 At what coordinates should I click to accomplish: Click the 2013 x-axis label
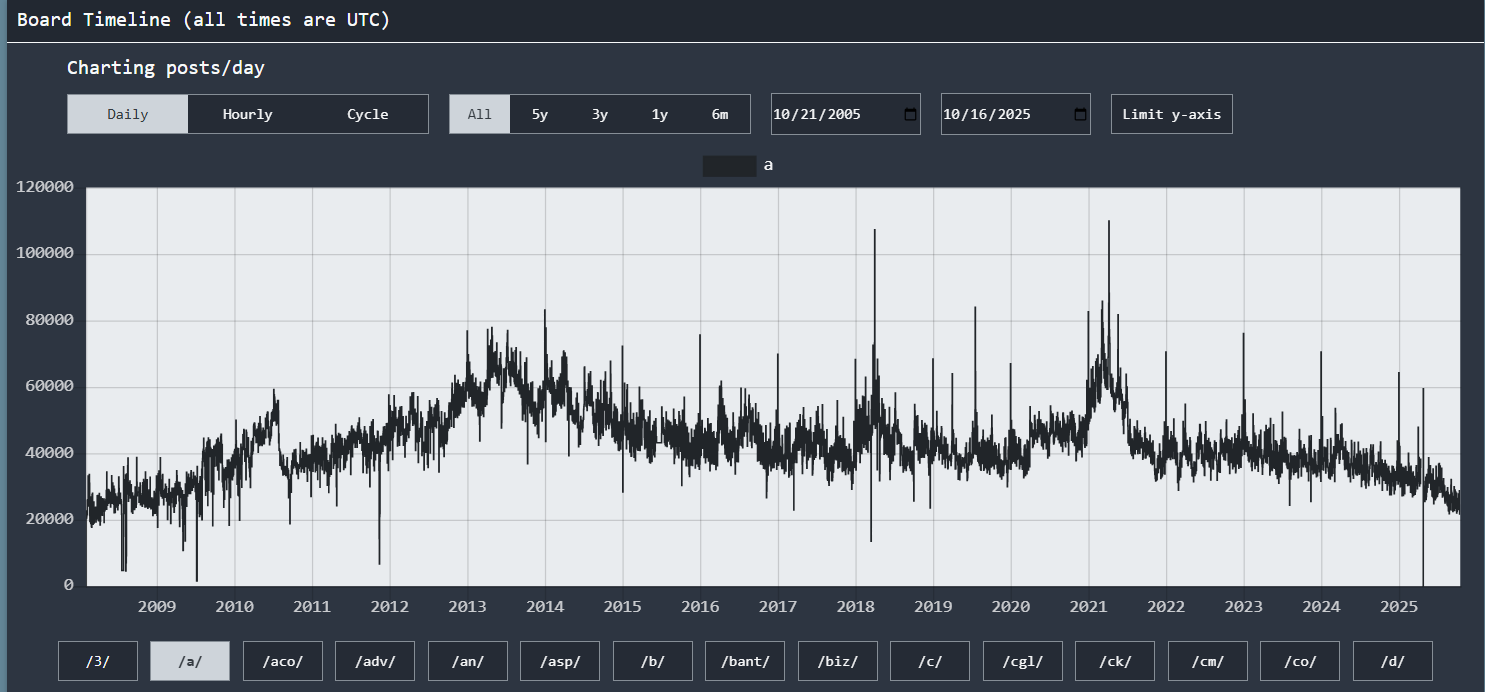[x=467, y=606]
